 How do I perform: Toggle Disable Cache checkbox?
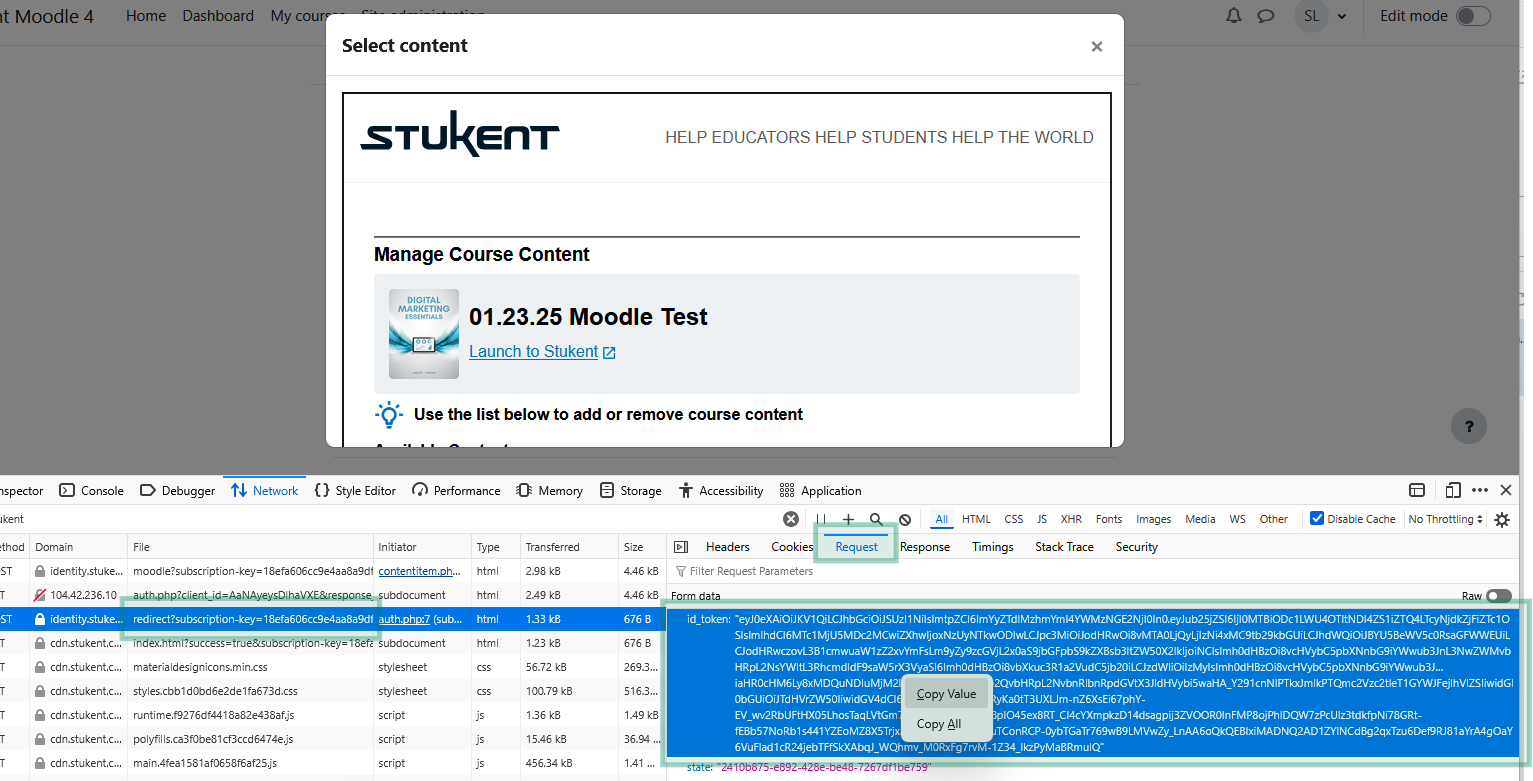pyautogui.click(x=1317, y=518)
